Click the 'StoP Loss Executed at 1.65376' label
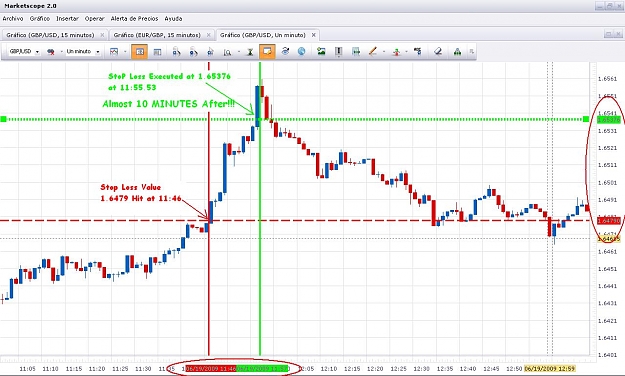The image size is (625, 376). click(x=169, y=76)
